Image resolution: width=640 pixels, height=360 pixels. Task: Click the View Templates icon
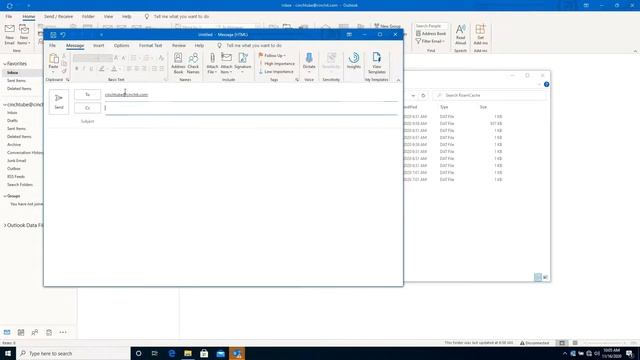377,63
